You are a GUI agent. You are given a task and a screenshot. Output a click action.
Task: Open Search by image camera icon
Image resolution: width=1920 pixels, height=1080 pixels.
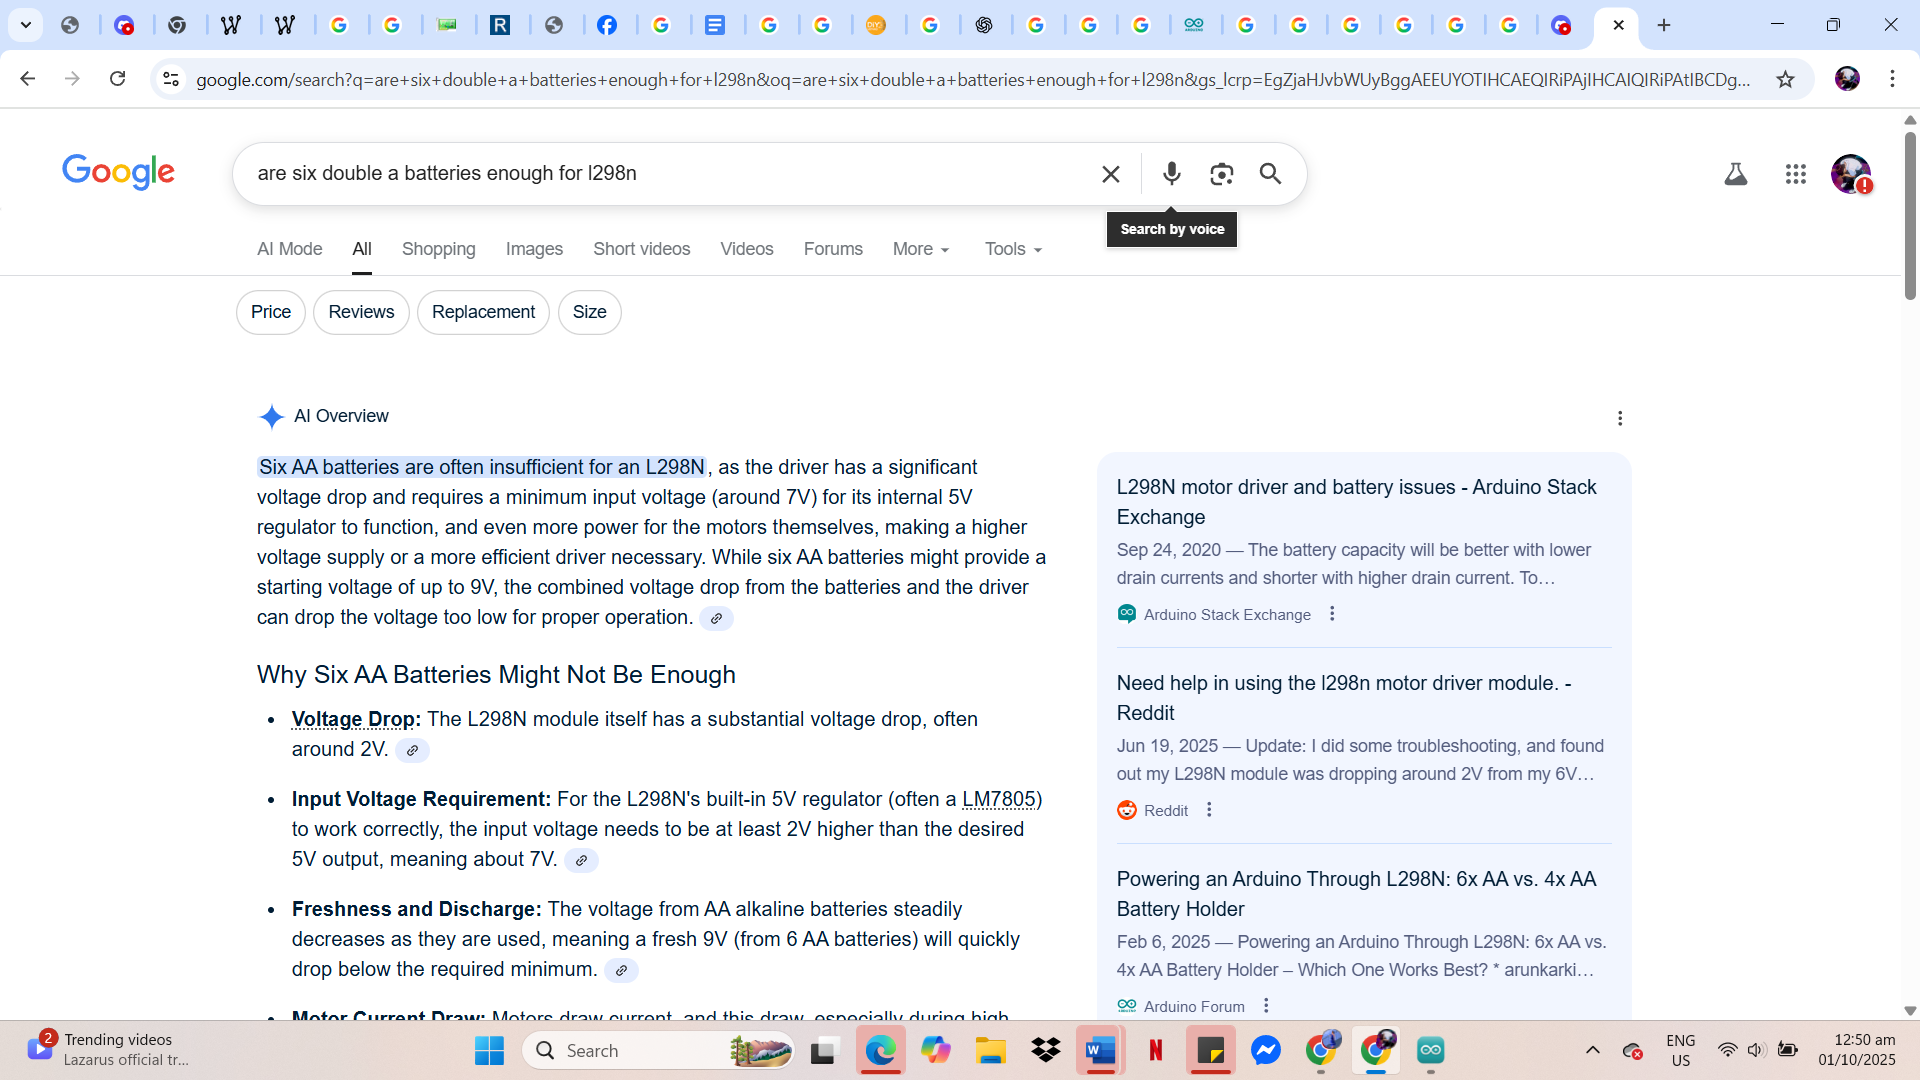[1221, 174]
